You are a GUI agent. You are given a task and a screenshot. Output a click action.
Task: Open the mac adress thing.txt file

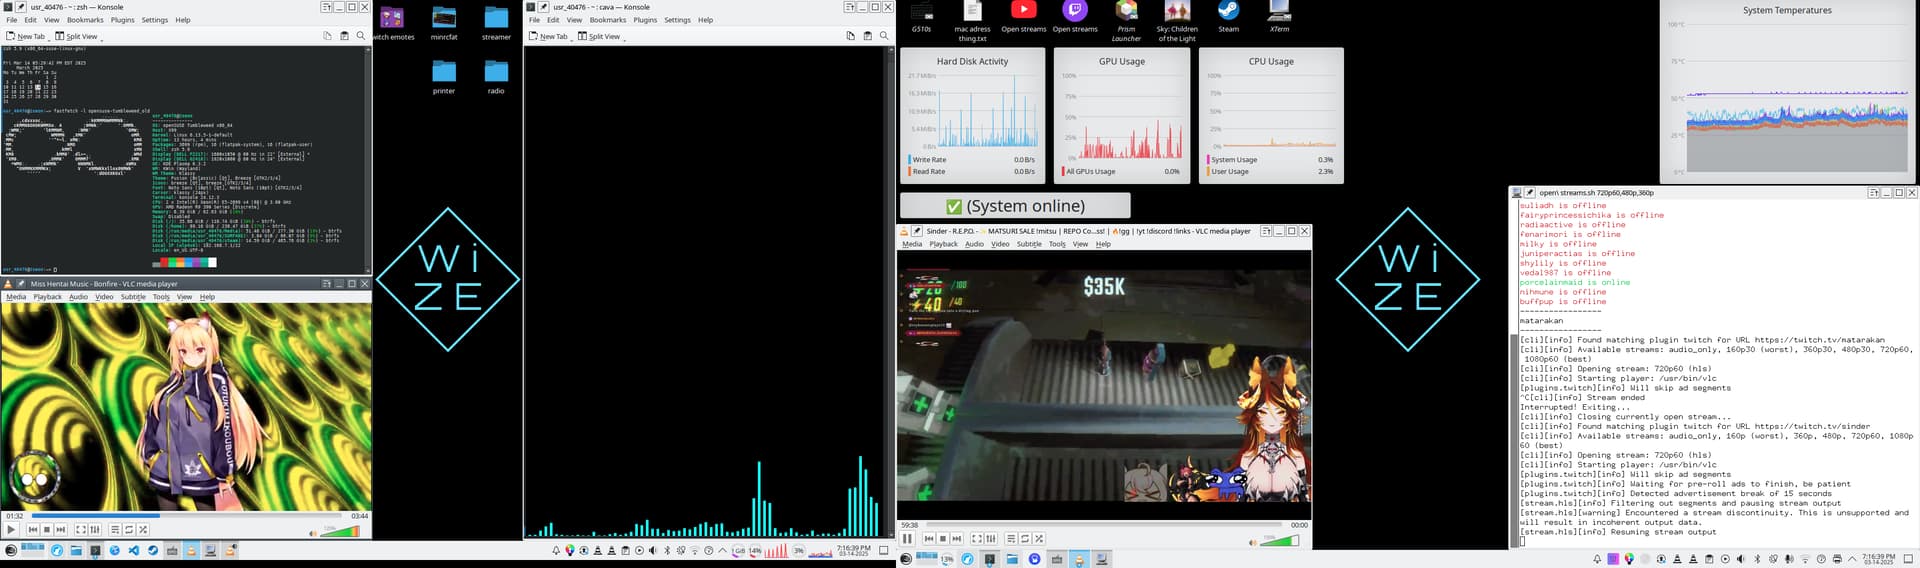pyautogui.click(x=972, y=20)
